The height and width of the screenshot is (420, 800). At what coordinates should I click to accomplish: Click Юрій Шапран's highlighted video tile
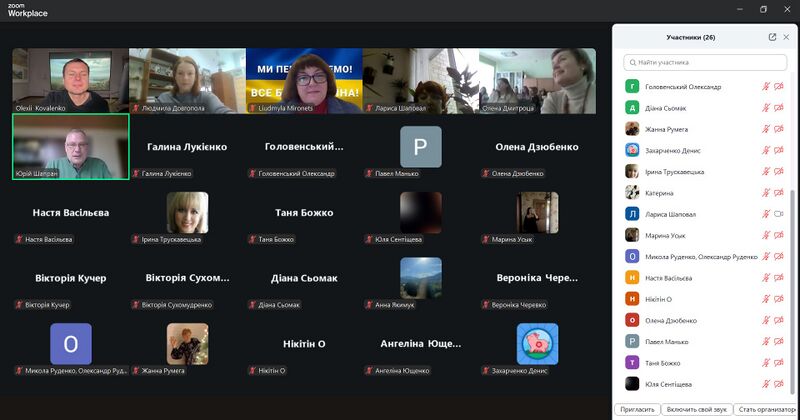(x=70, y=146)
